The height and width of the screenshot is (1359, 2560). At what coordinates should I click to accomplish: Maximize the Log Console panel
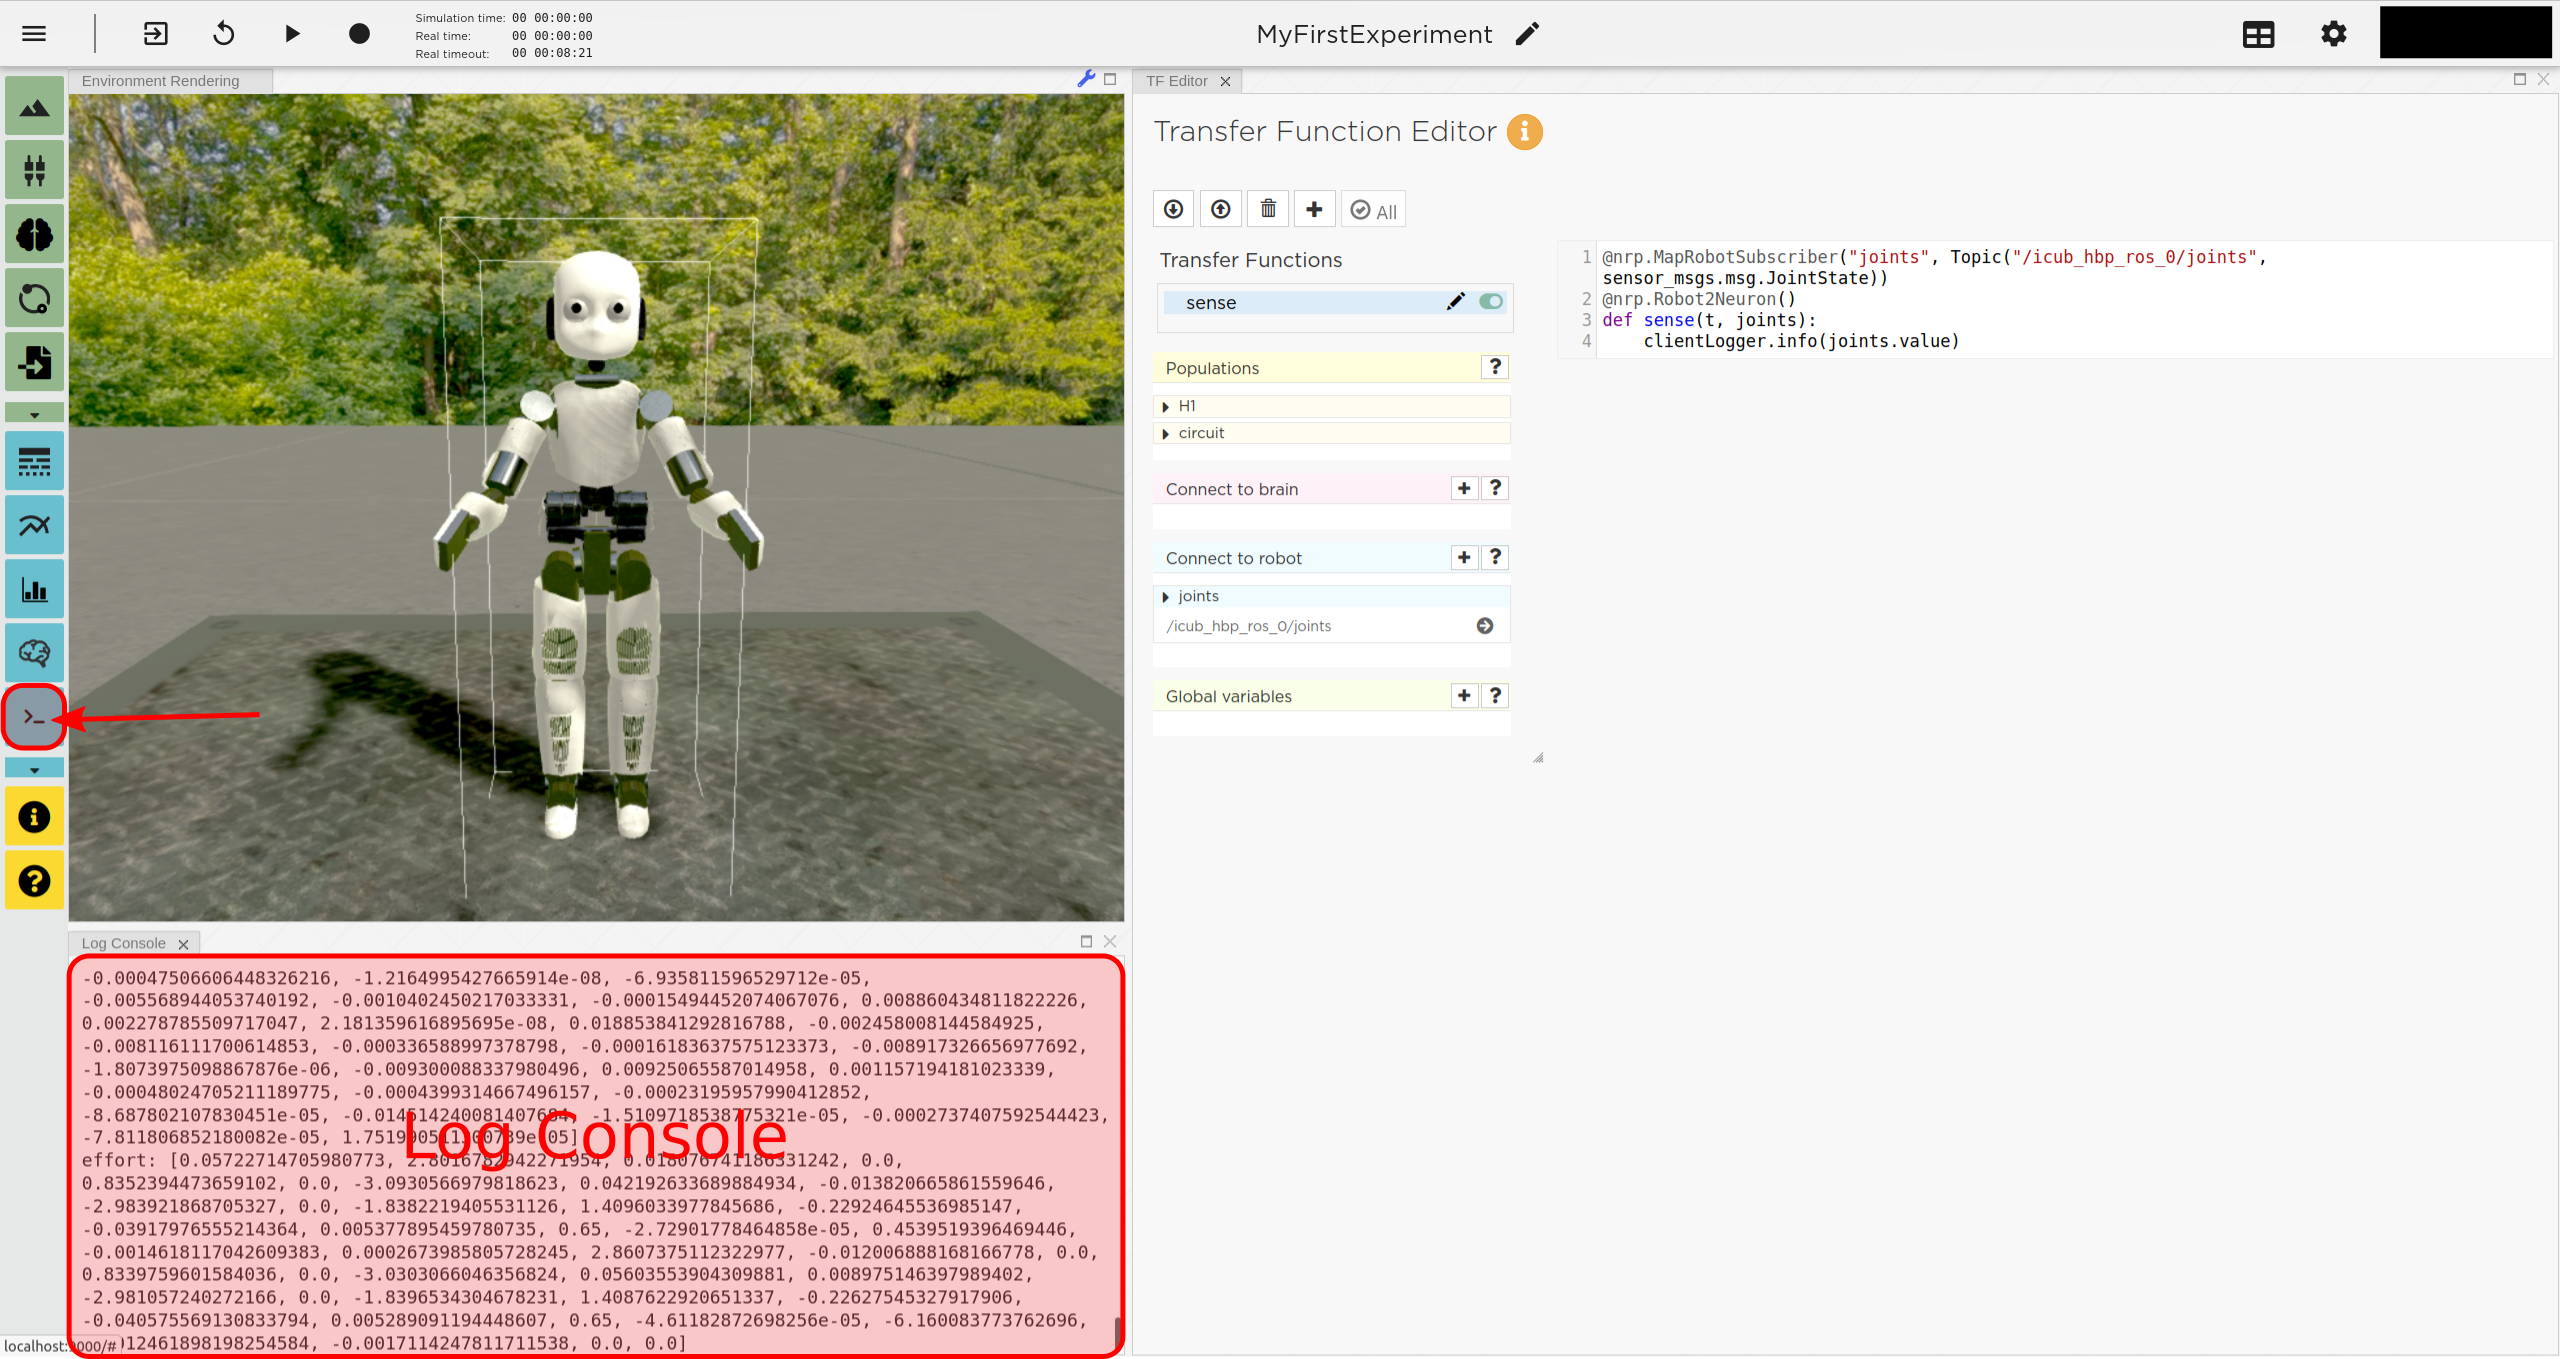tap(1087, 941)
